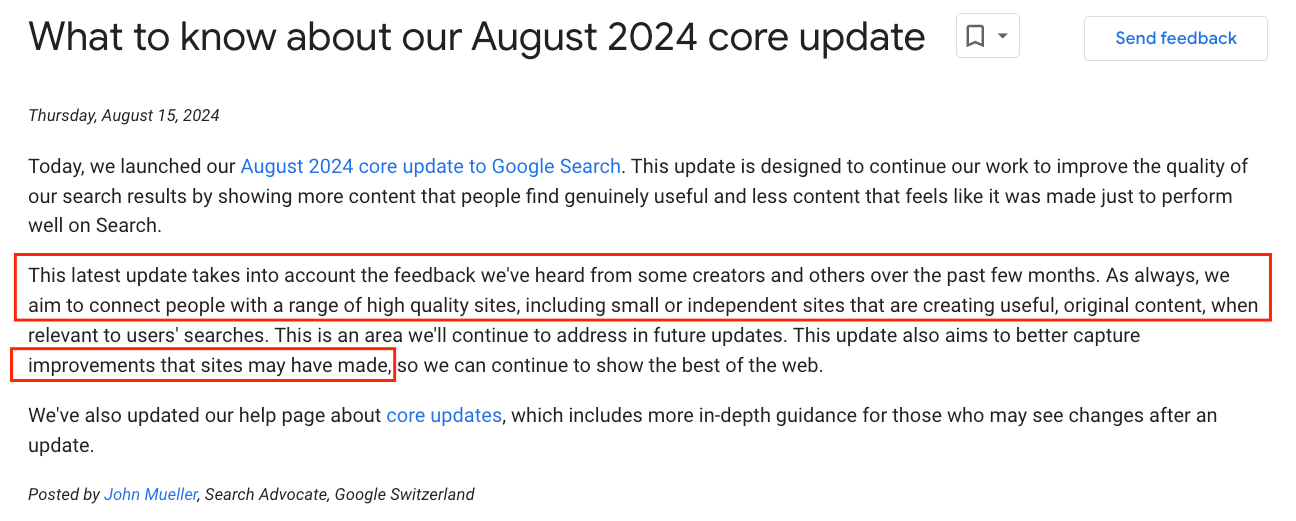Open the core updates help page link
The height and width of the screenshot is (521, 1296).
[444, 415]
